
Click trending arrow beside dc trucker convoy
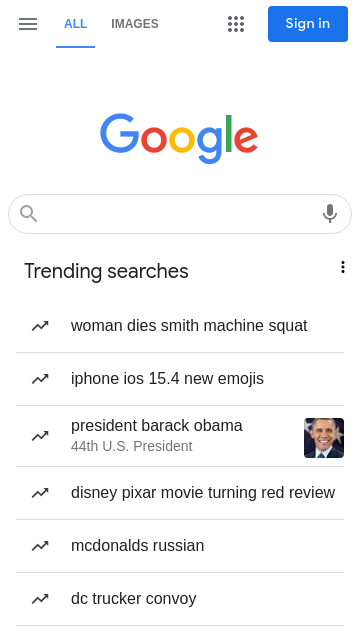tap(40, 599)
